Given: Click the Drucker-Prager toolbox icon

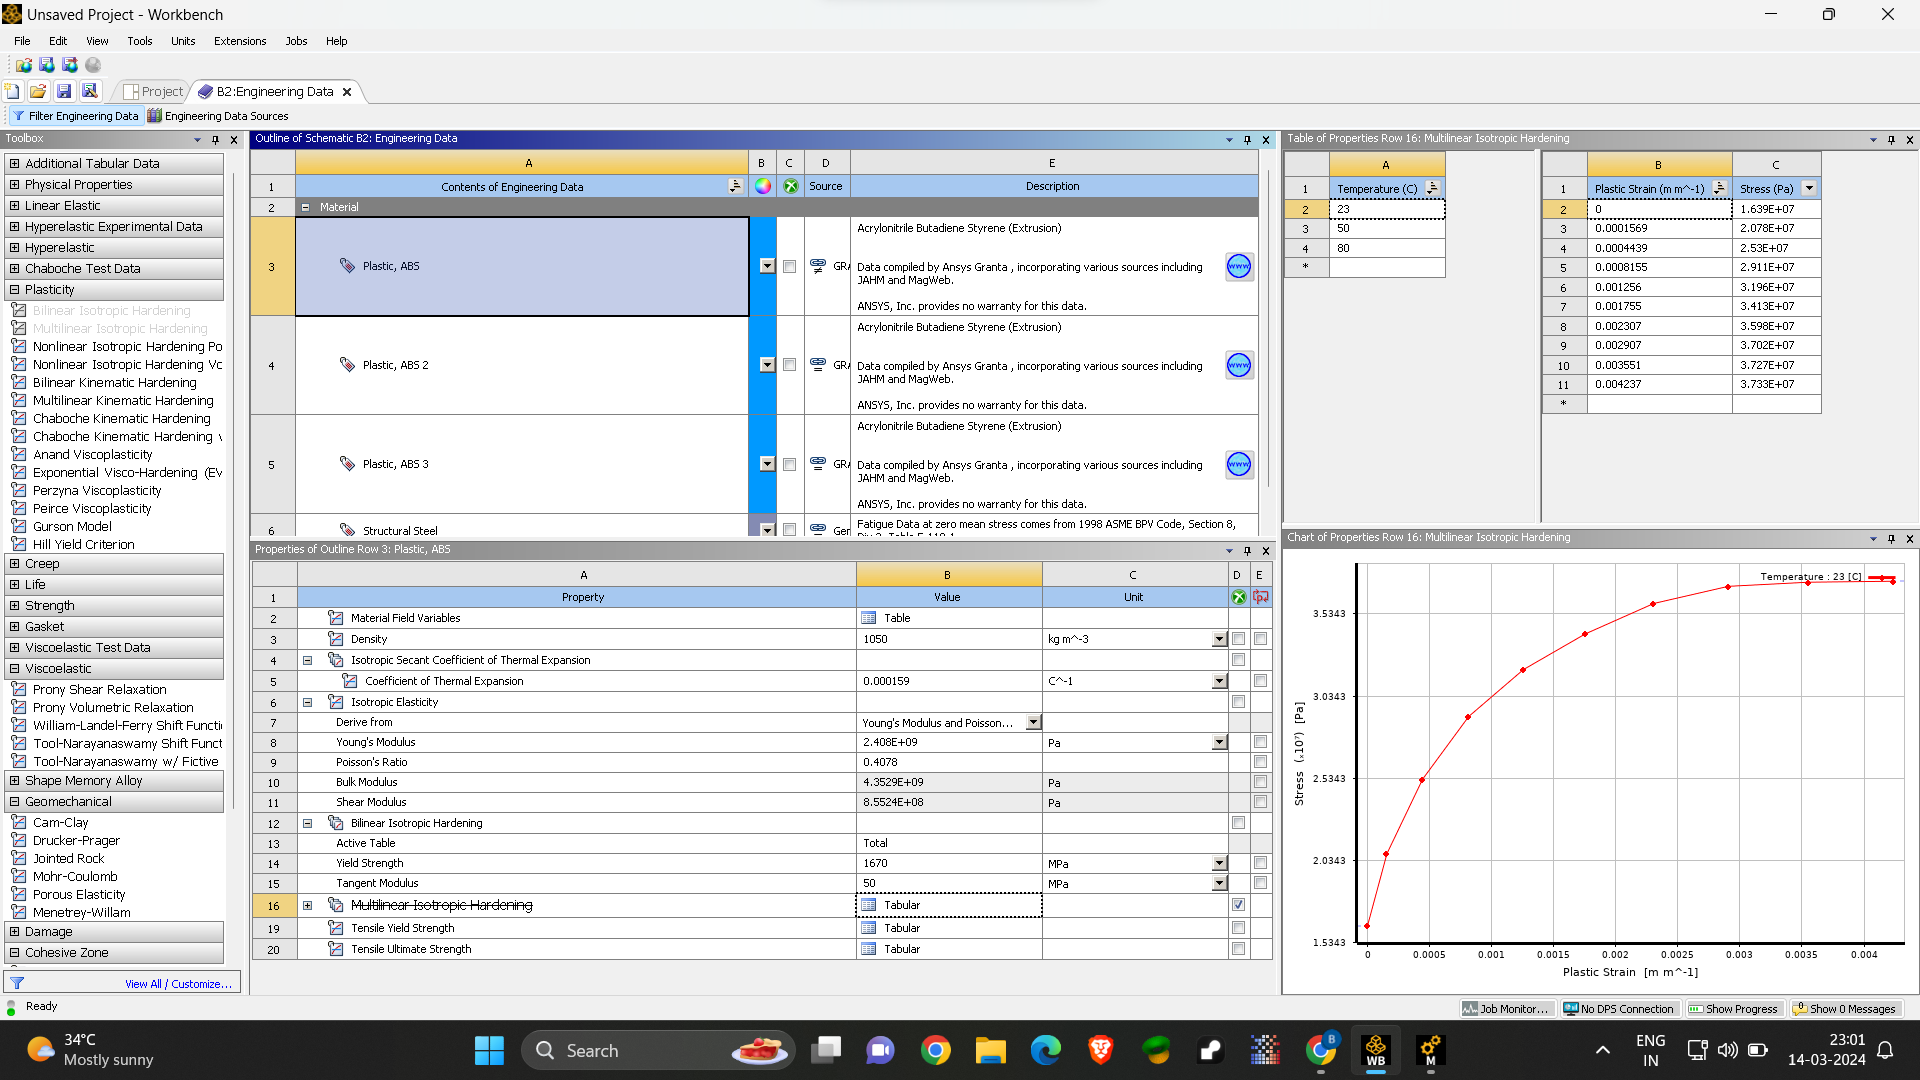Looking at the screenshot, I should click(x=19, y=840).
